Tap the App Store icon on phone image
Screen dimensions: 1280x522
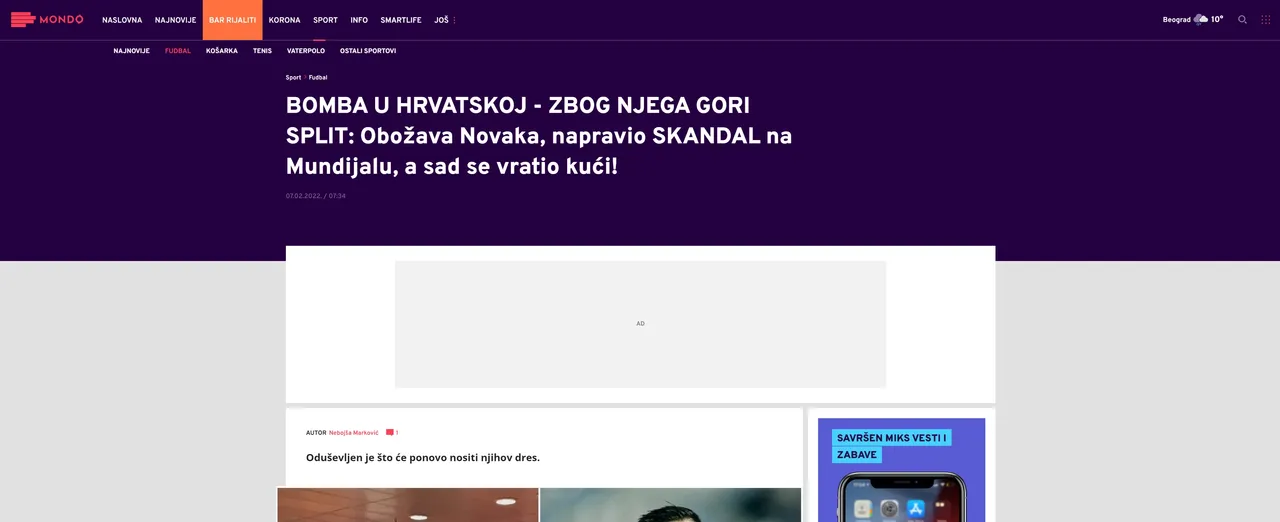pos(915,509)
